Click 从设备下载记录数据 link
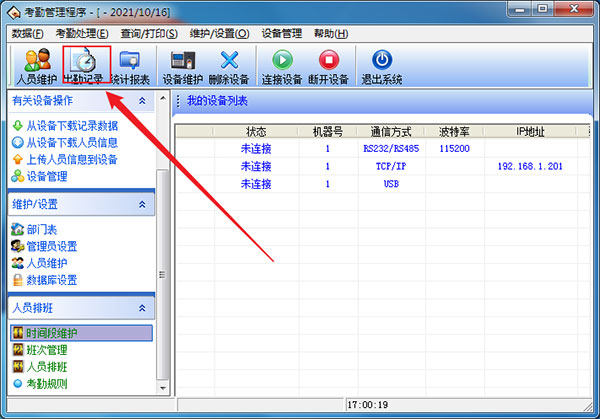Screen dimensions: 600x419 71,126
